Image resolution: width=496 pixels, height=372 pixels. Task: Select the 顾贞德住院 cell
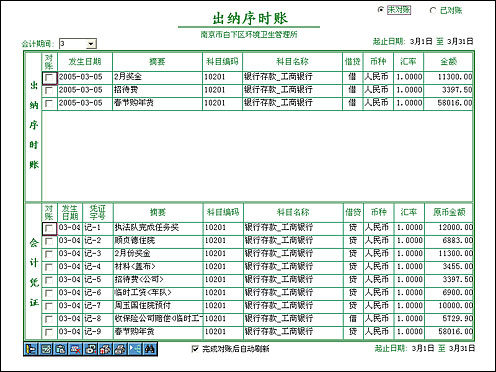158,241
